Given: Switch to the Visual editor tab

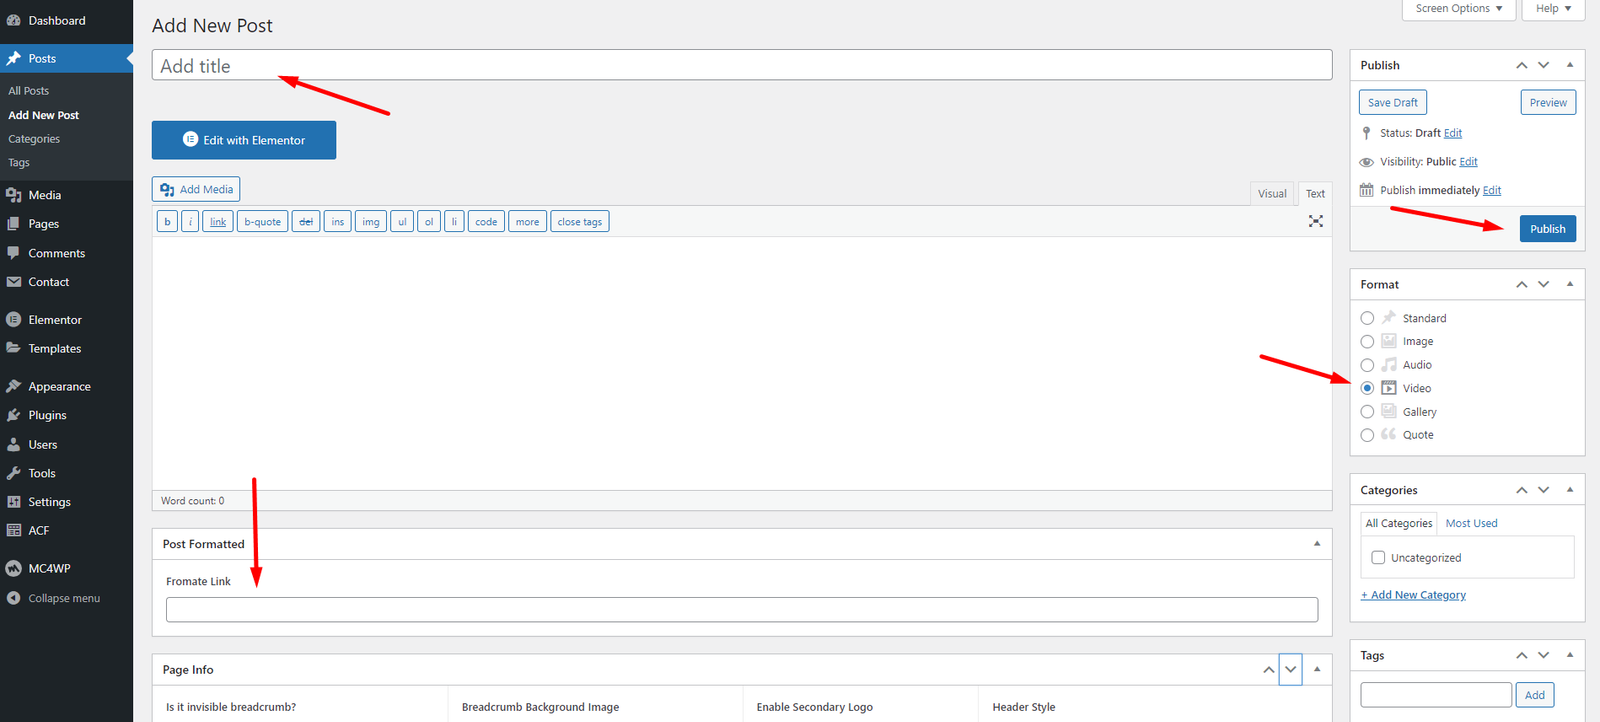Looking at the screenshot, I should click(x=1272, y=194).
